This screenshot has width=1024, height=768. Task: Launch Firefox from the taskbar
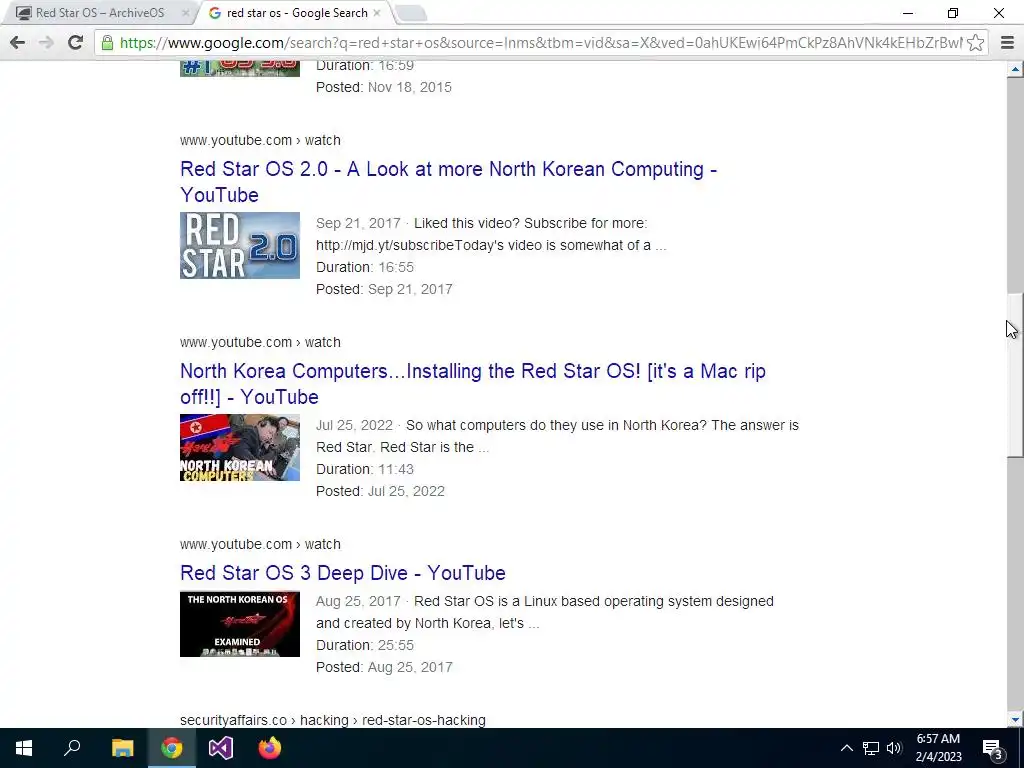270,748
